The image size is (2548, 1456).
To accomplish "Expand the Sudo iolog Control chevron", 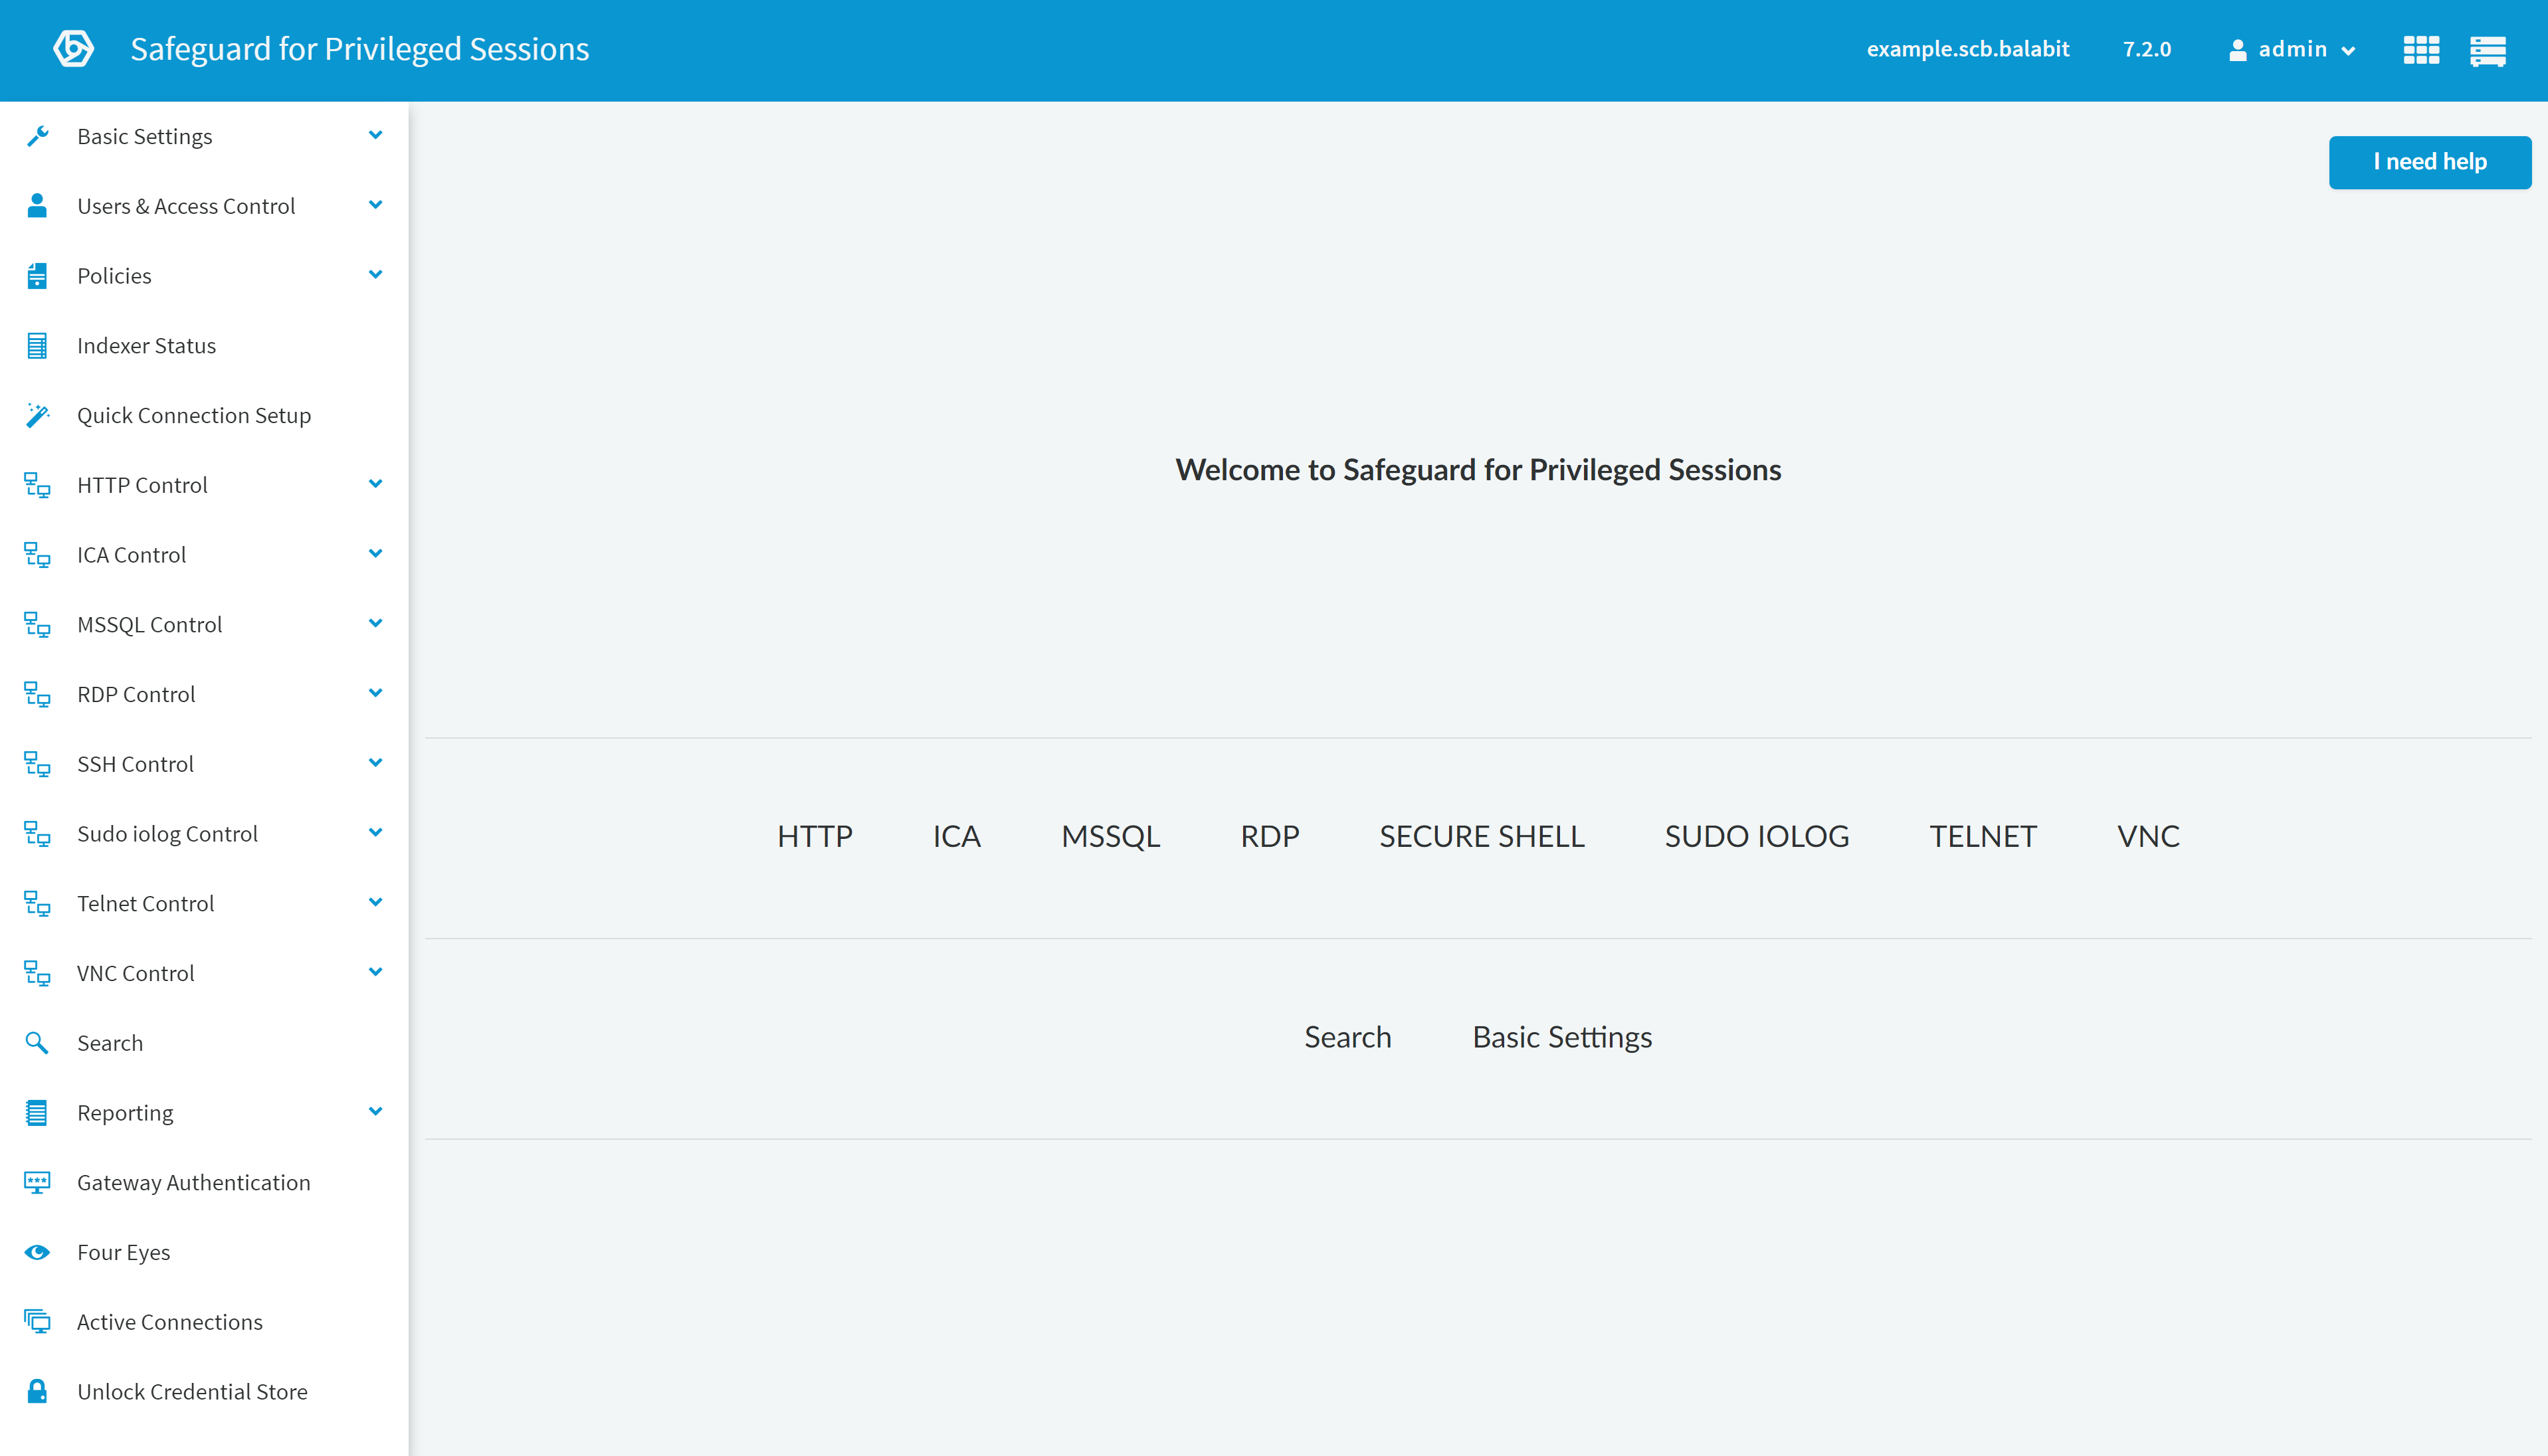I will 375,833.
